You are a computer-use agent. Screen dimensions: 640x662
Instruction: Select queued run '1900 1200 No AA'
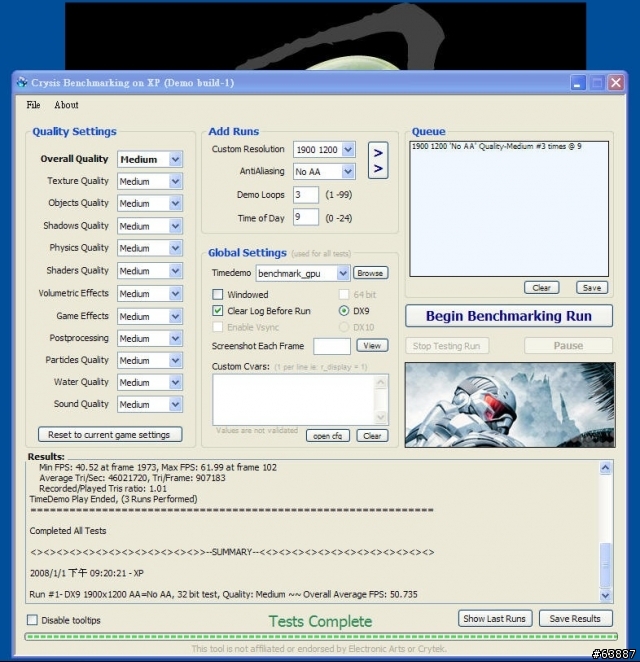coord(496,147)
